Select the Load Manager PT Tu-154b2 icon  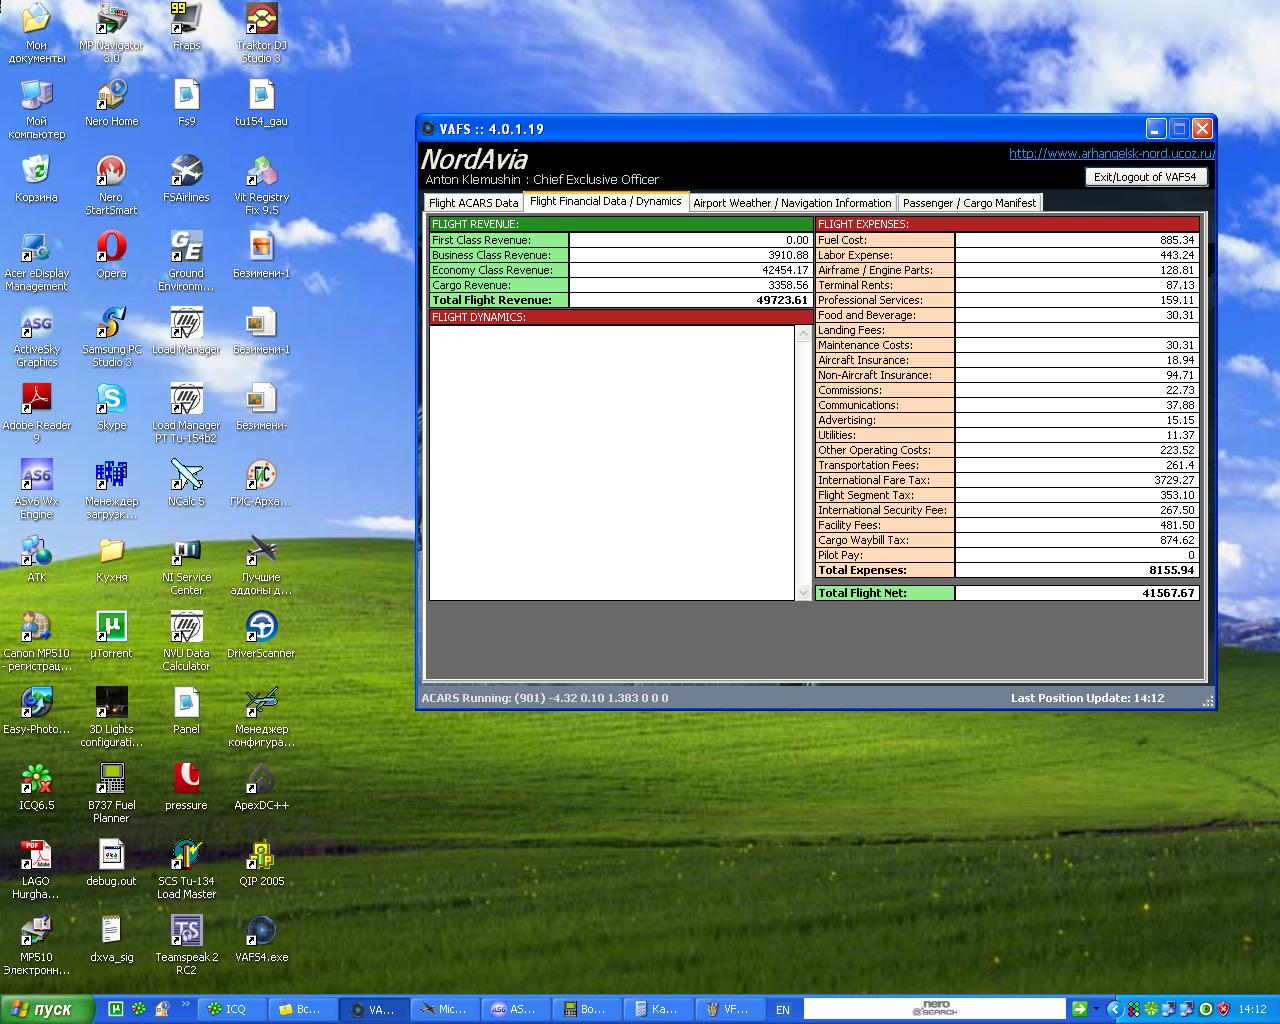[186, 412]
